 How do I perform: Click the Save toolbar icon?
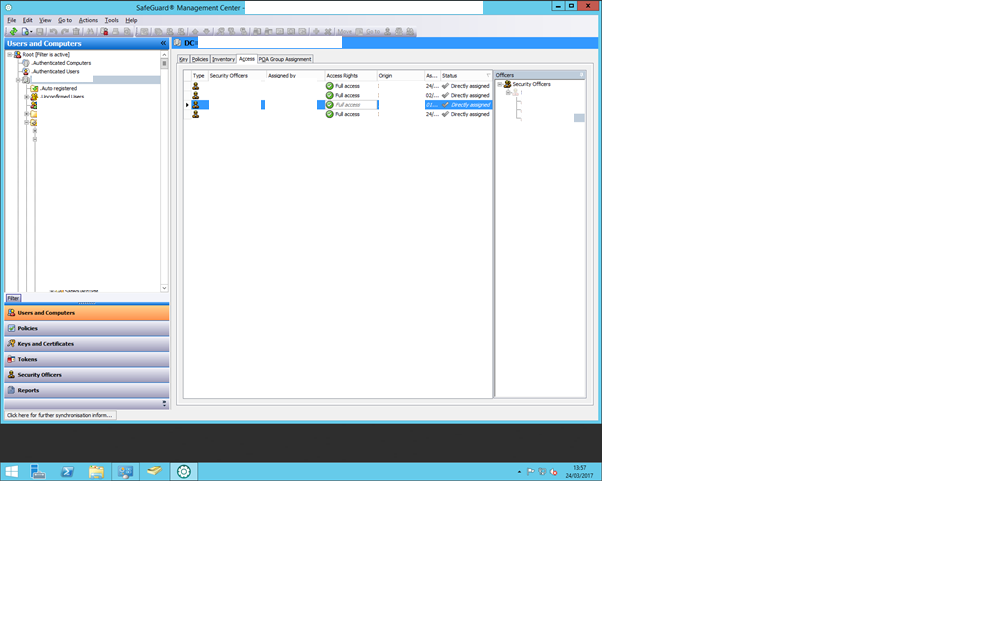pos(40,31)
